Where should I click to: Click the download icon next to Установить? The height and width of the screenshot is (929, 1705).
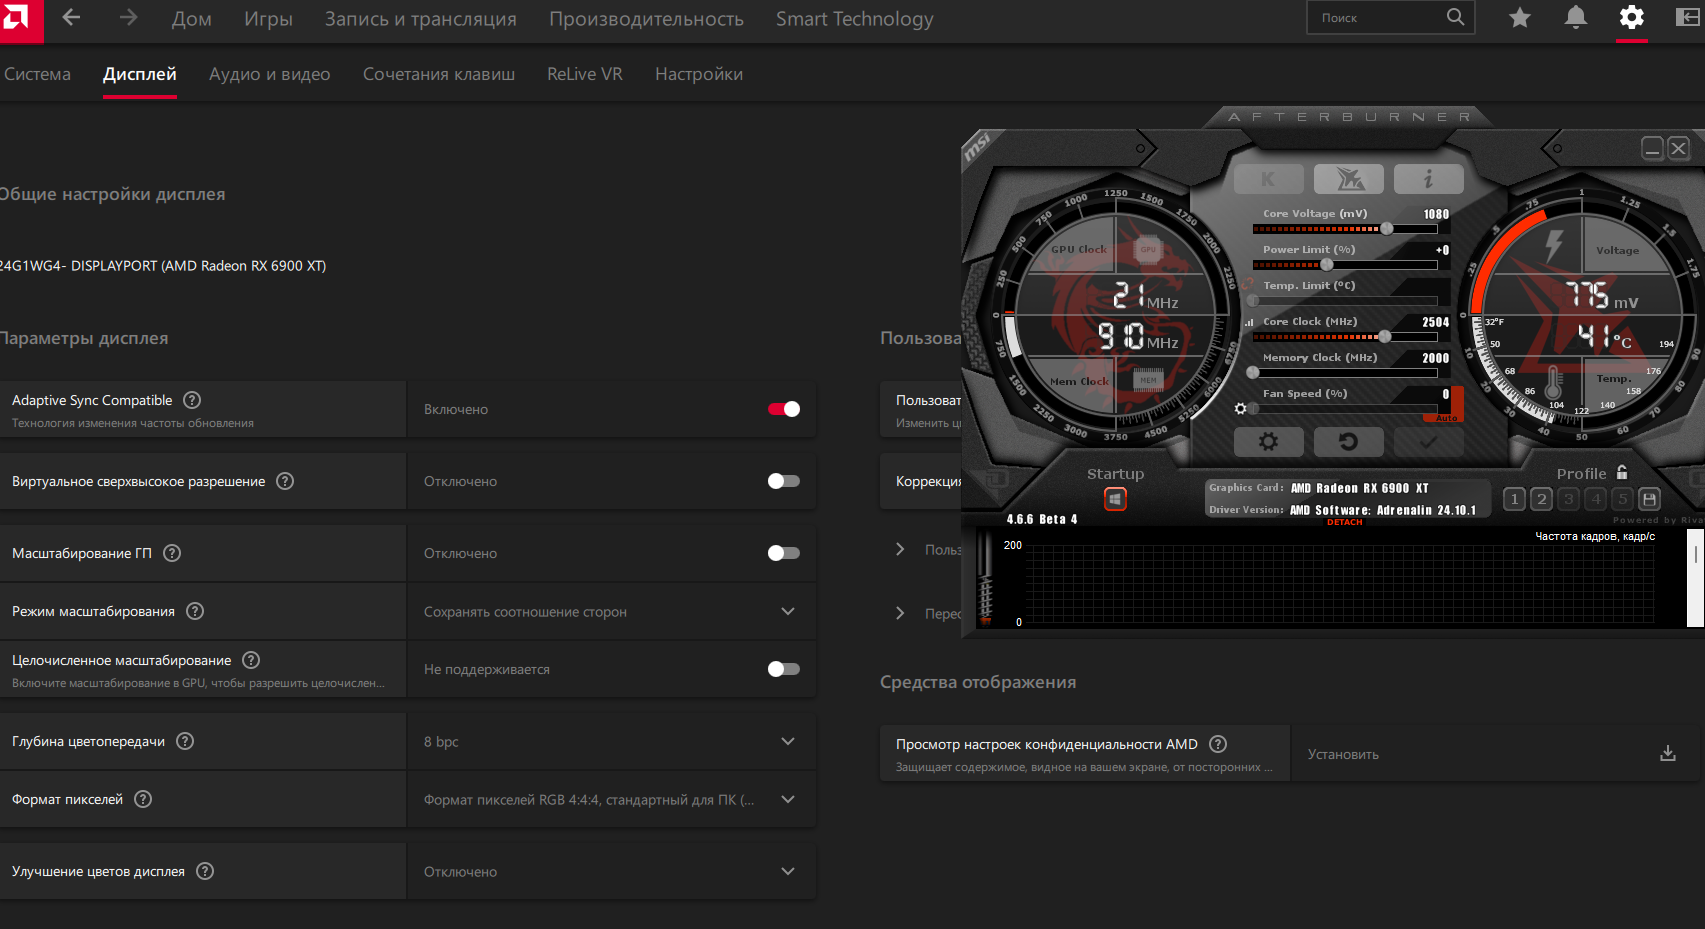(x=1668, y=754)
